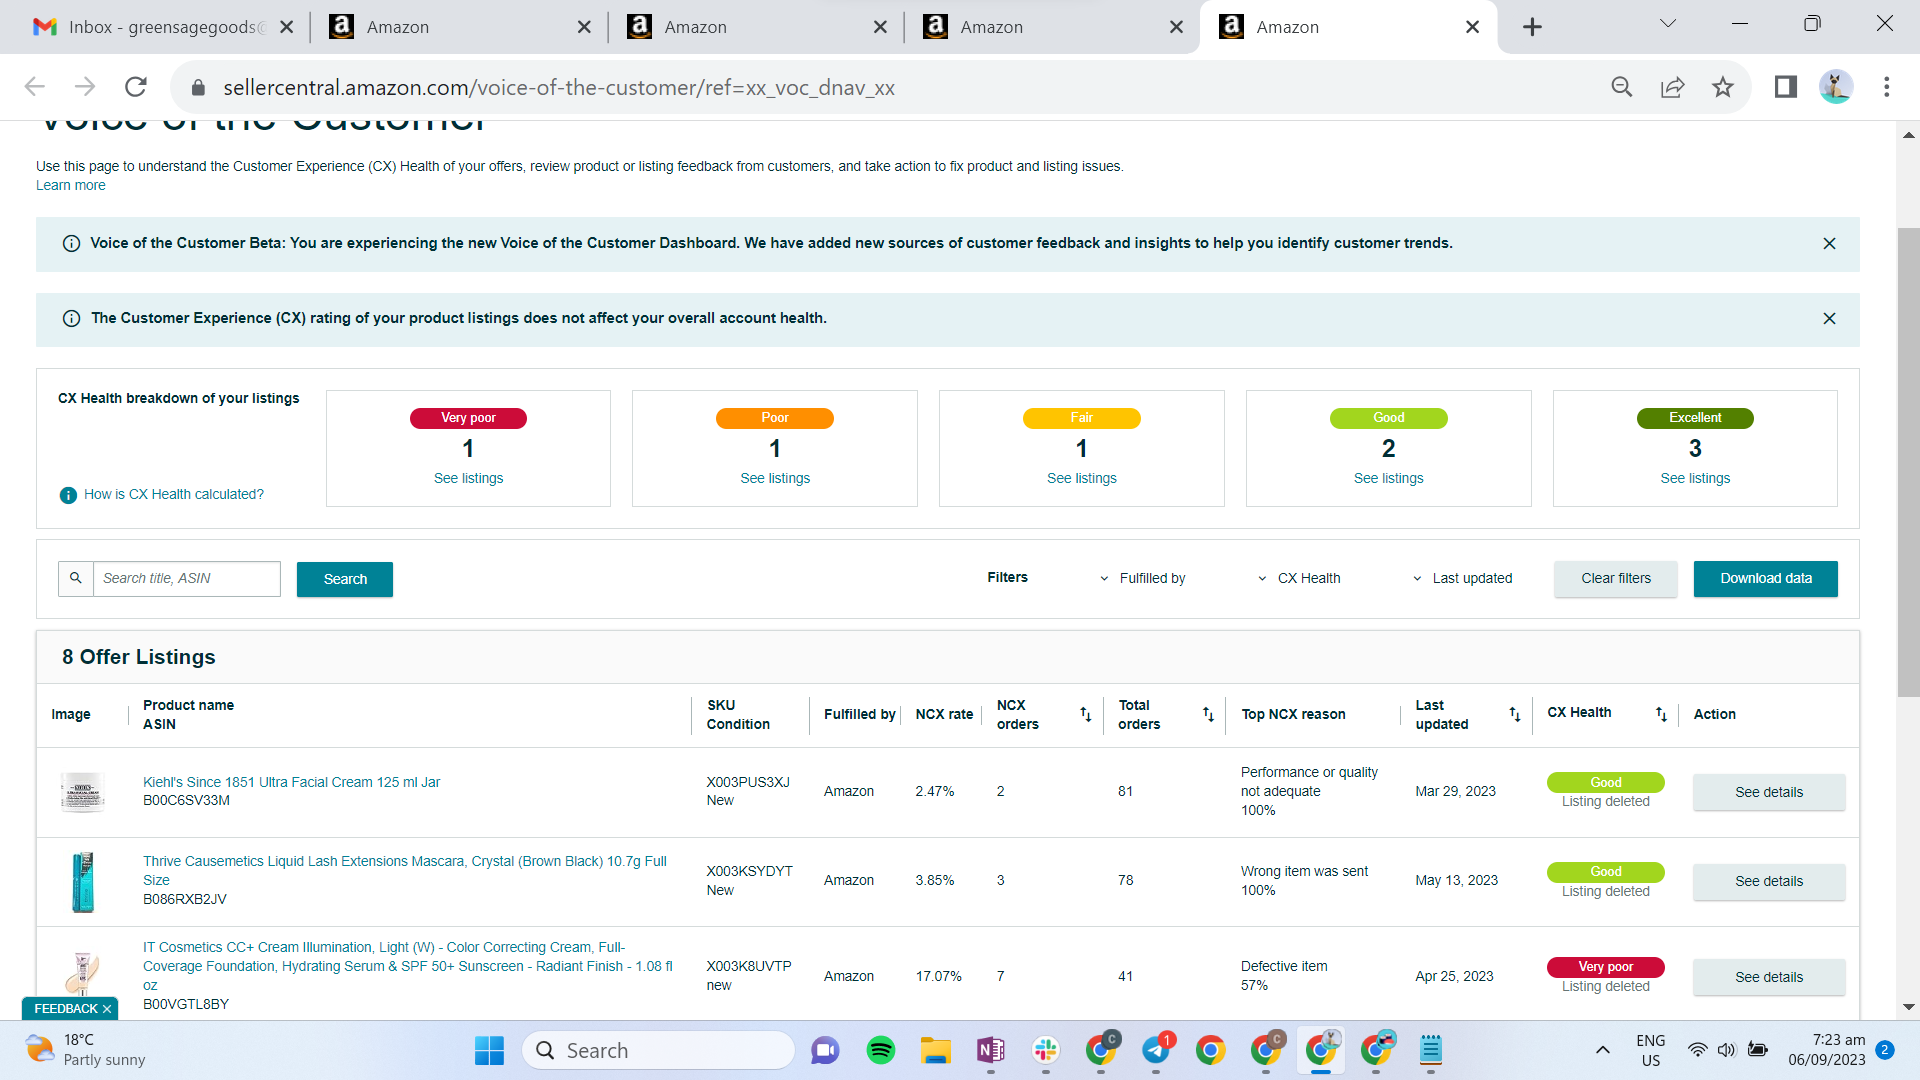
Task: Open a new browser tab
Action: pos(1532,27)
